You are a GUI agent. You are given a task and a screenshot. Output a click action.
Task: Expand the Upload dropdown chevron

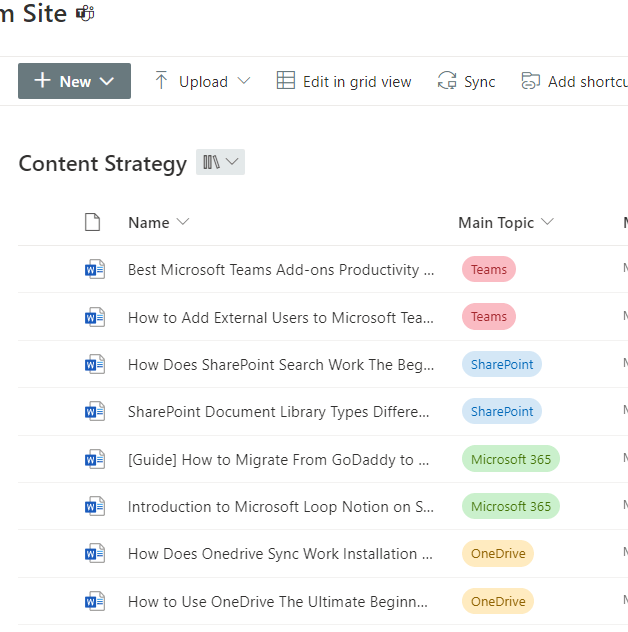[x=243, y=81]
